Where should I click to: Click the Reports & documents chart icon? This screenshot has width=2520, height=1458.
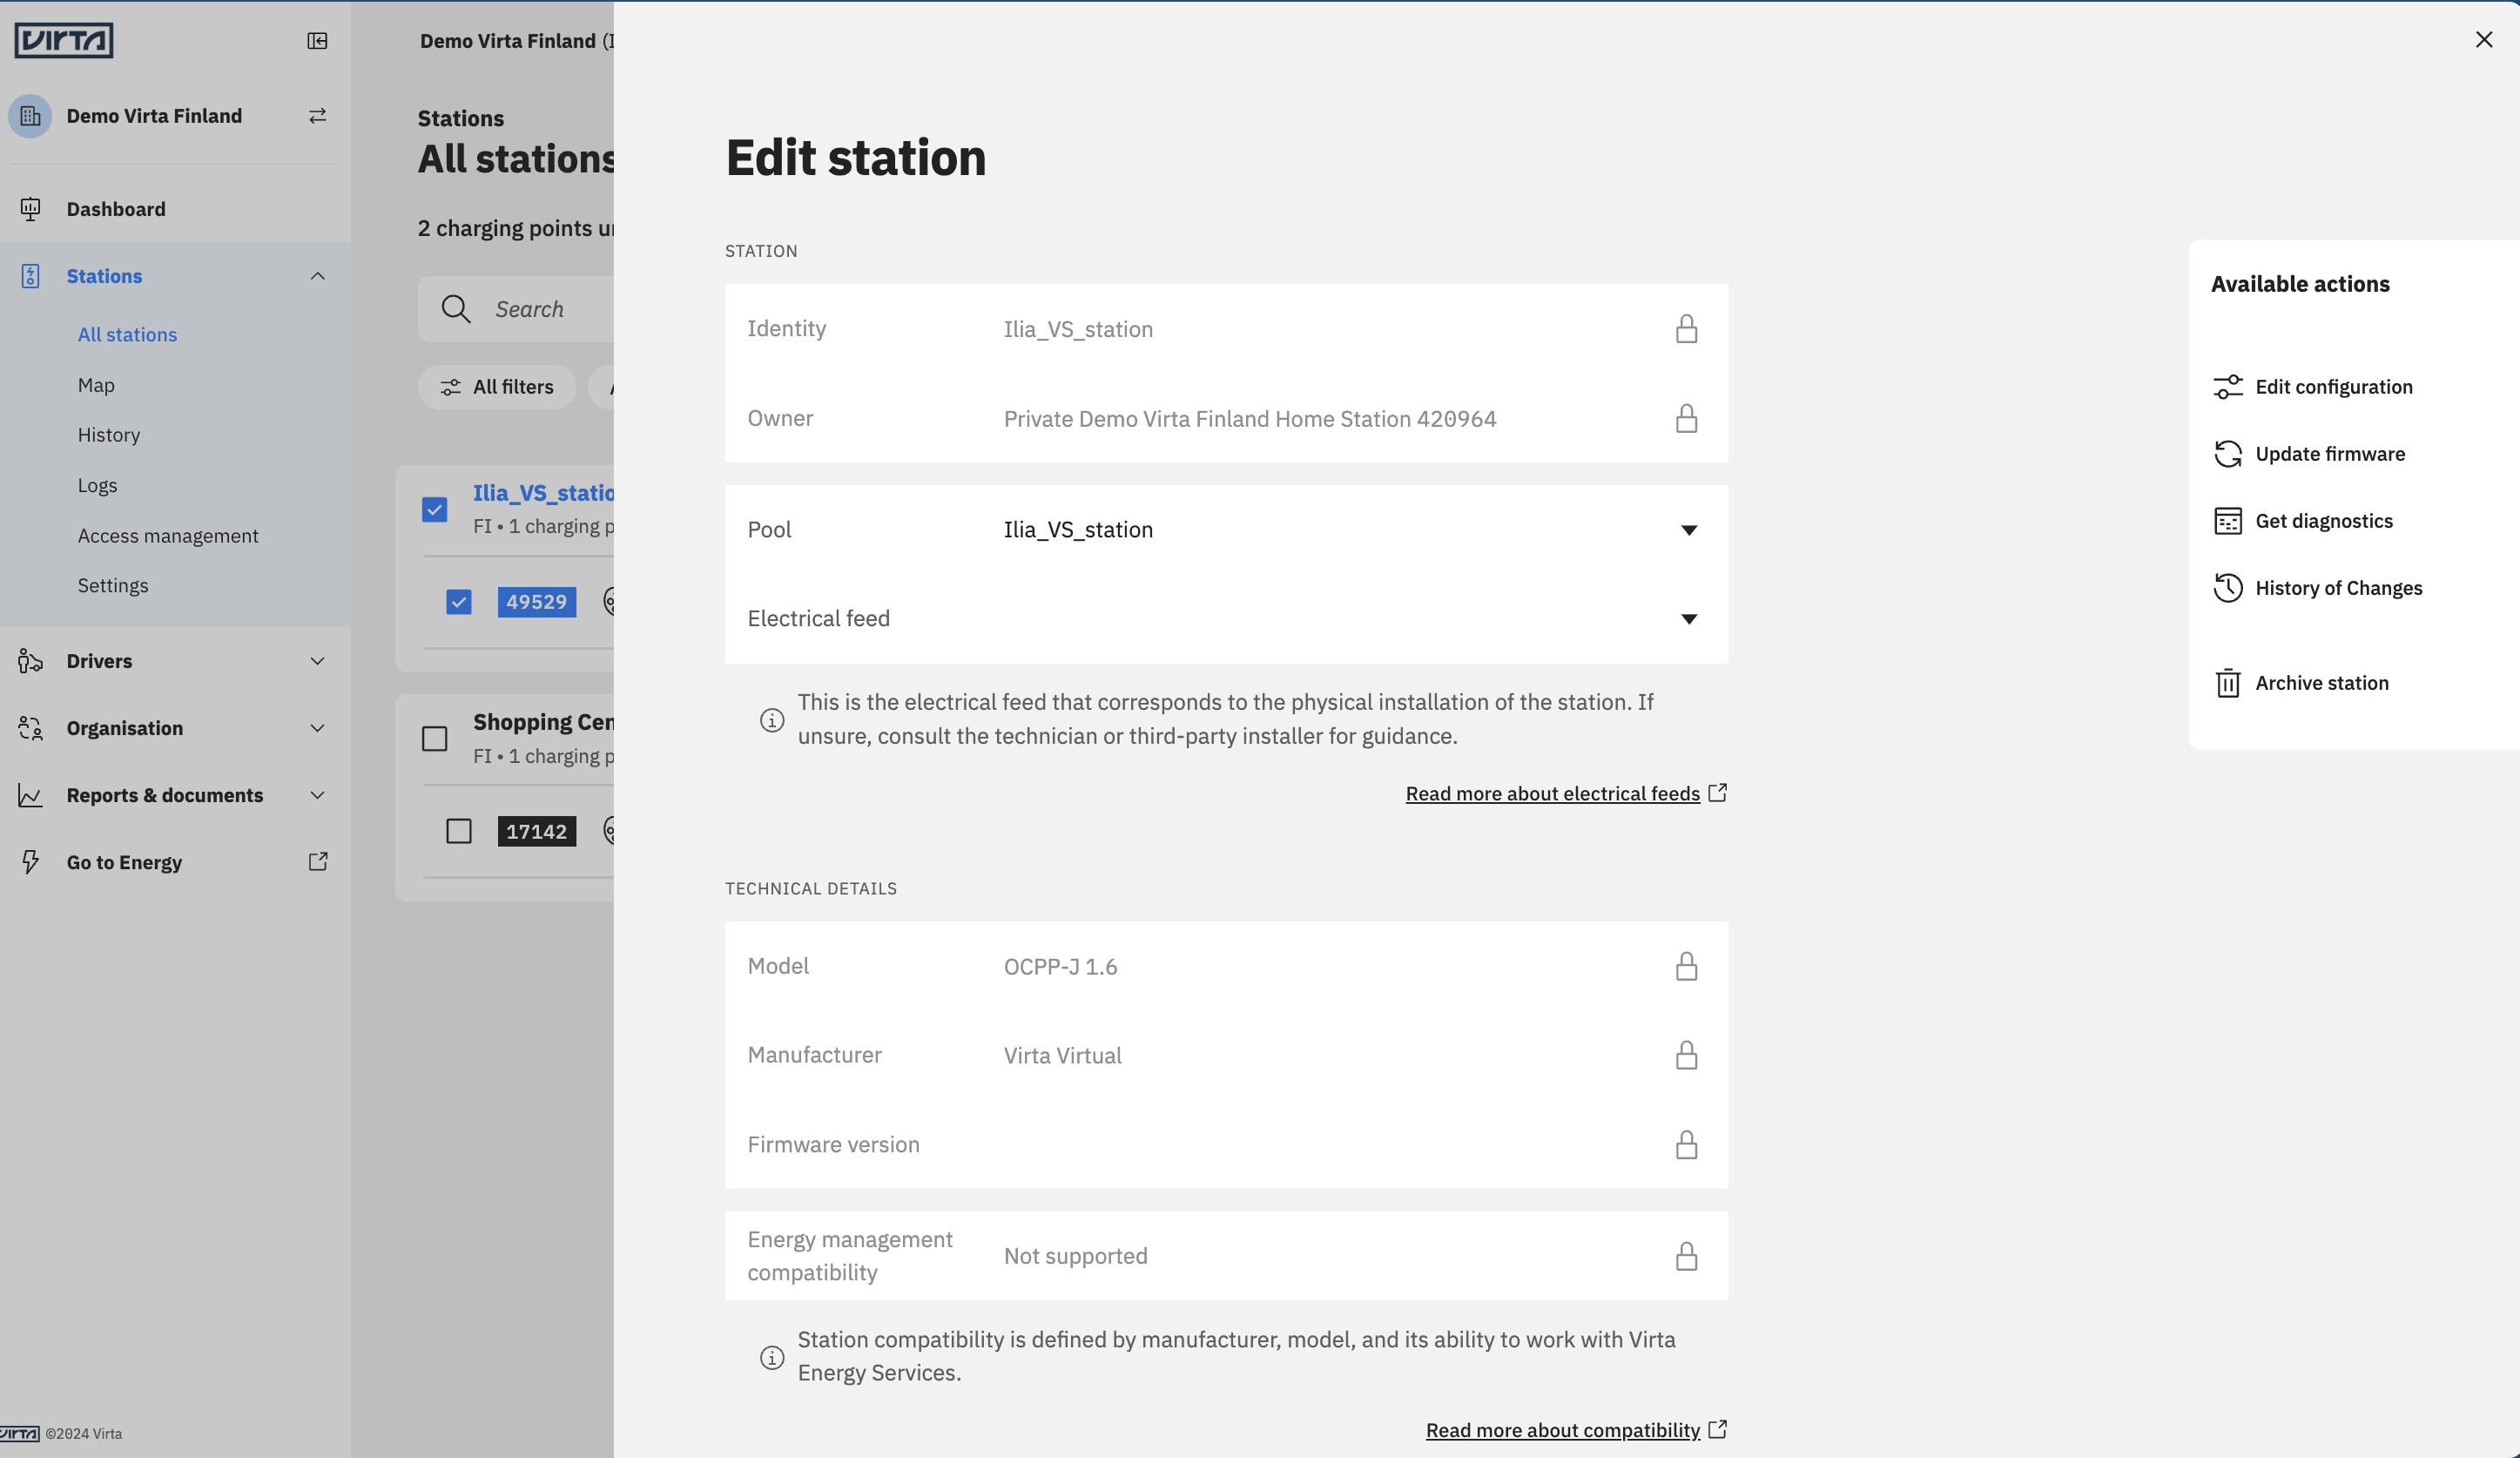[x=30, y=795]
